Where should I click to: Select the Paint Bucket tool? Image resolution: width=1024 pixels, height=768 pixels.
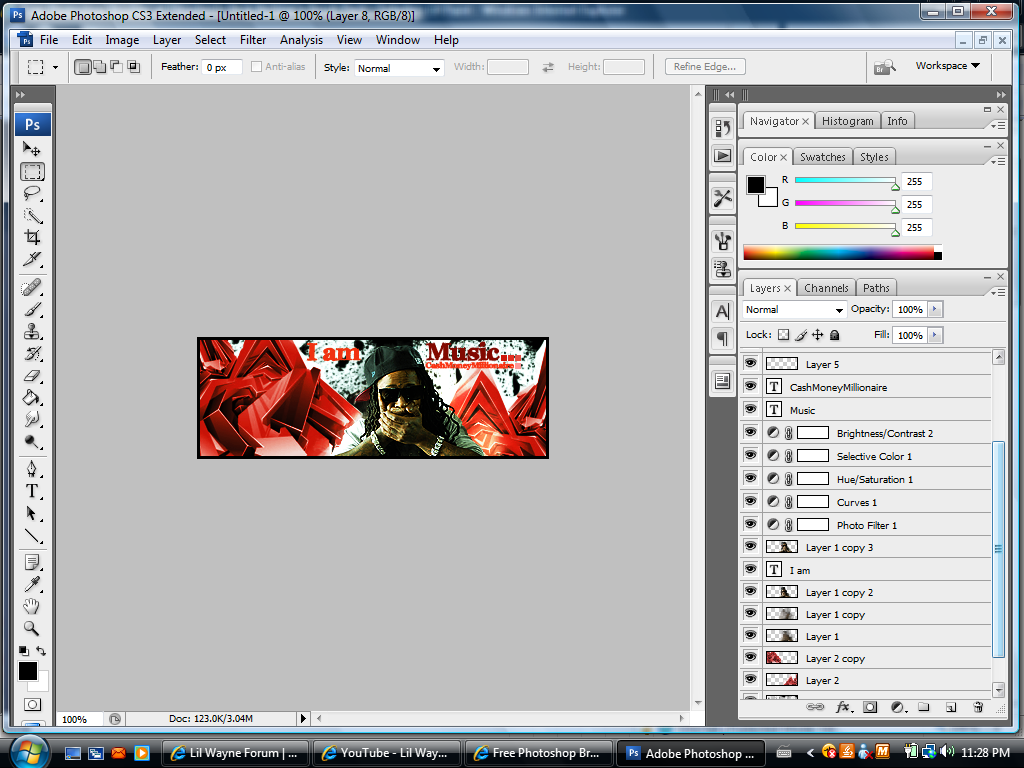tap(31, 398)
